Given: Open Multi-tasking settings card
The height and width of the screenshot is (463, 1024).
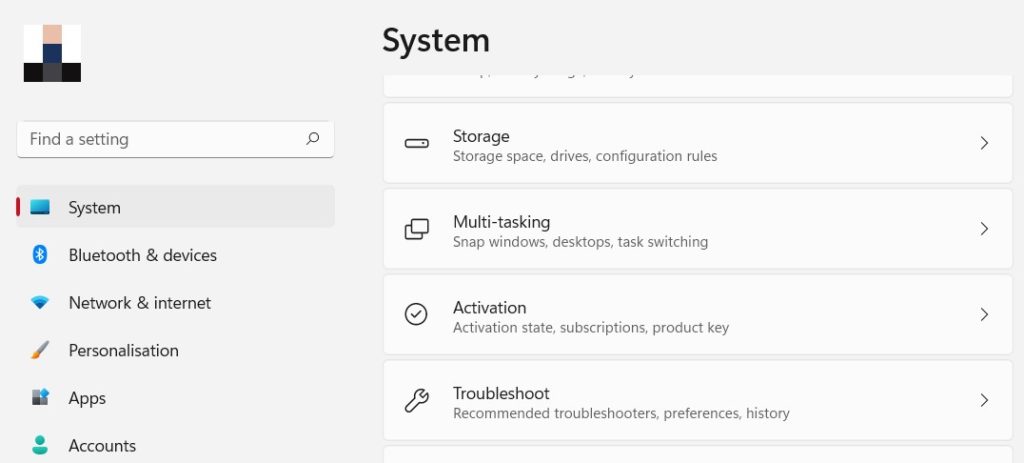Looking at the screenshot, I should tap(697, 229).
